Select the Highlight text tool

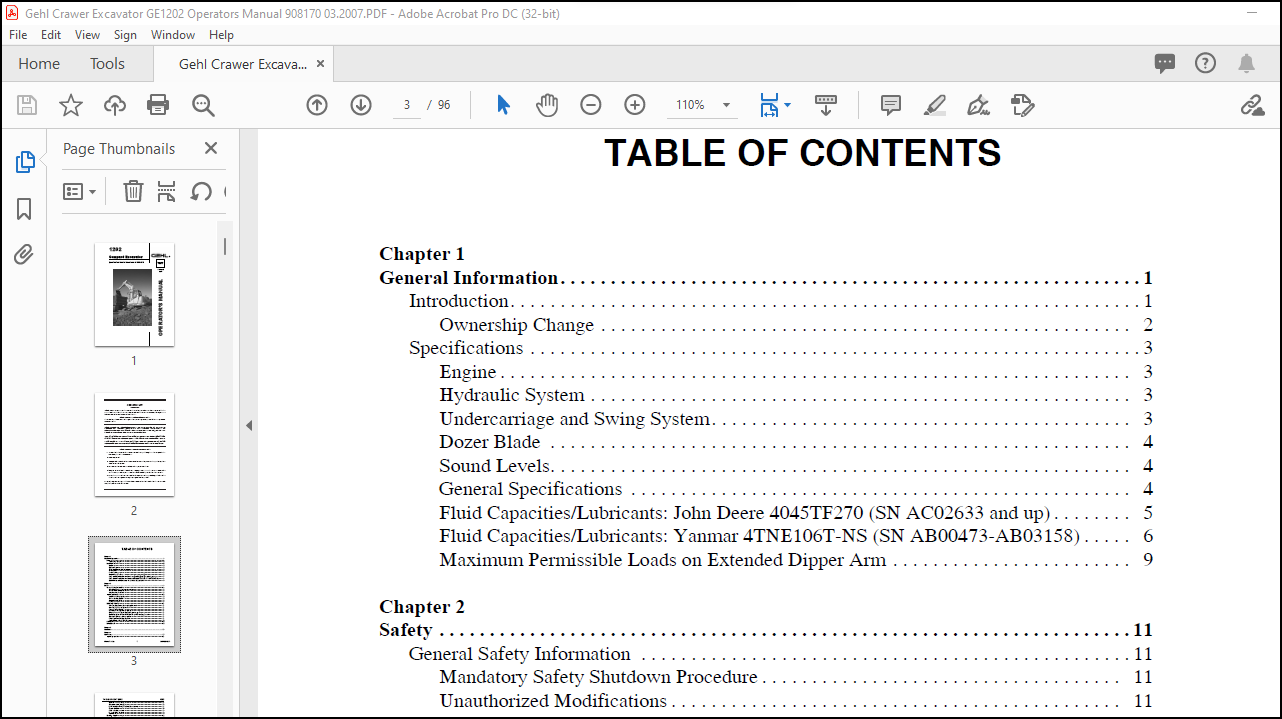point(935,105)
